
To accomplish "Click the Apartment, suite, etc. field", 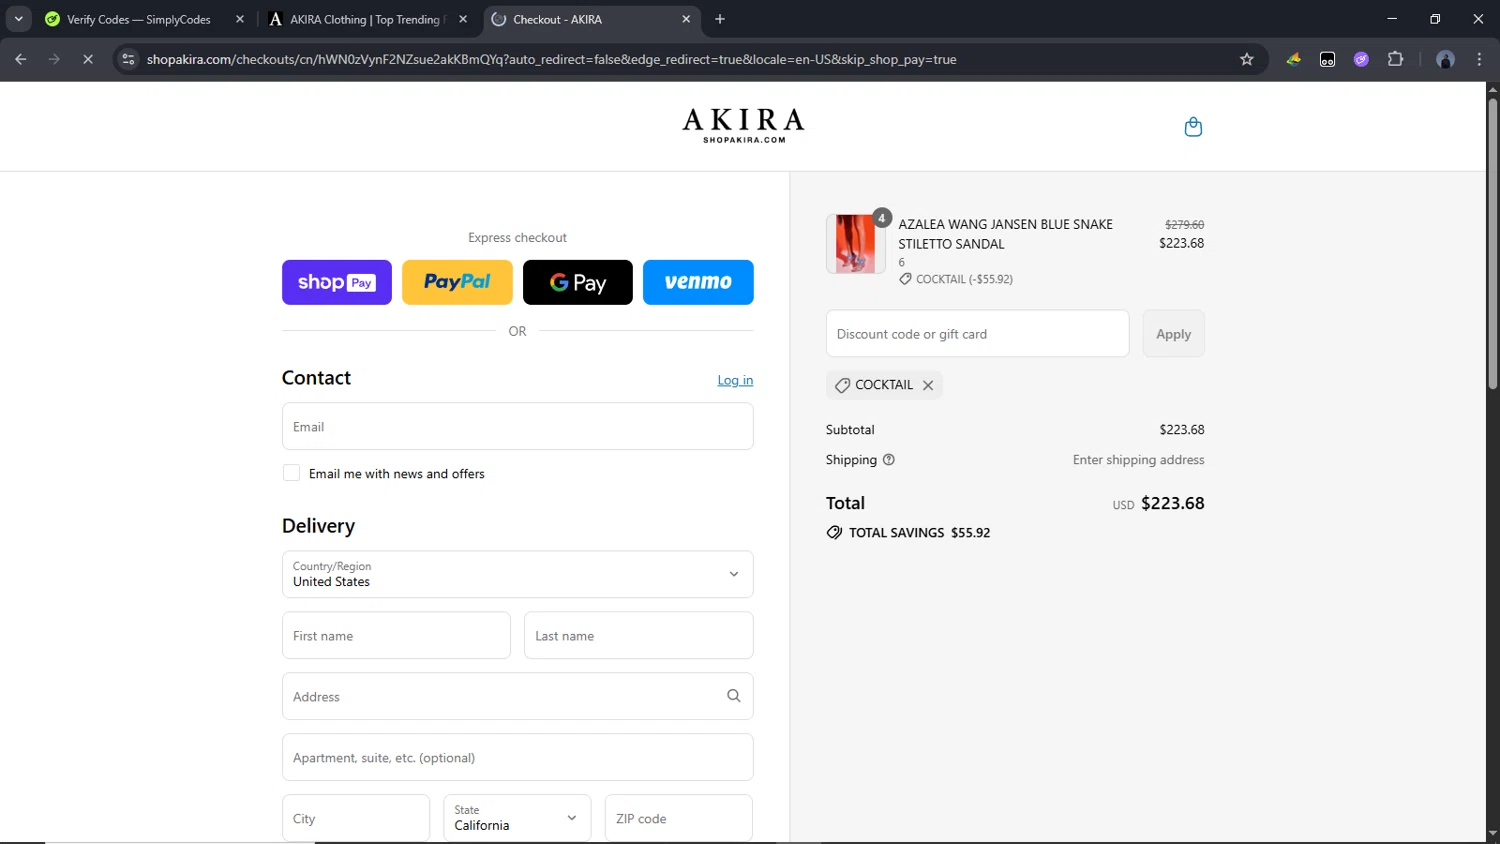I will pos(517,757).
